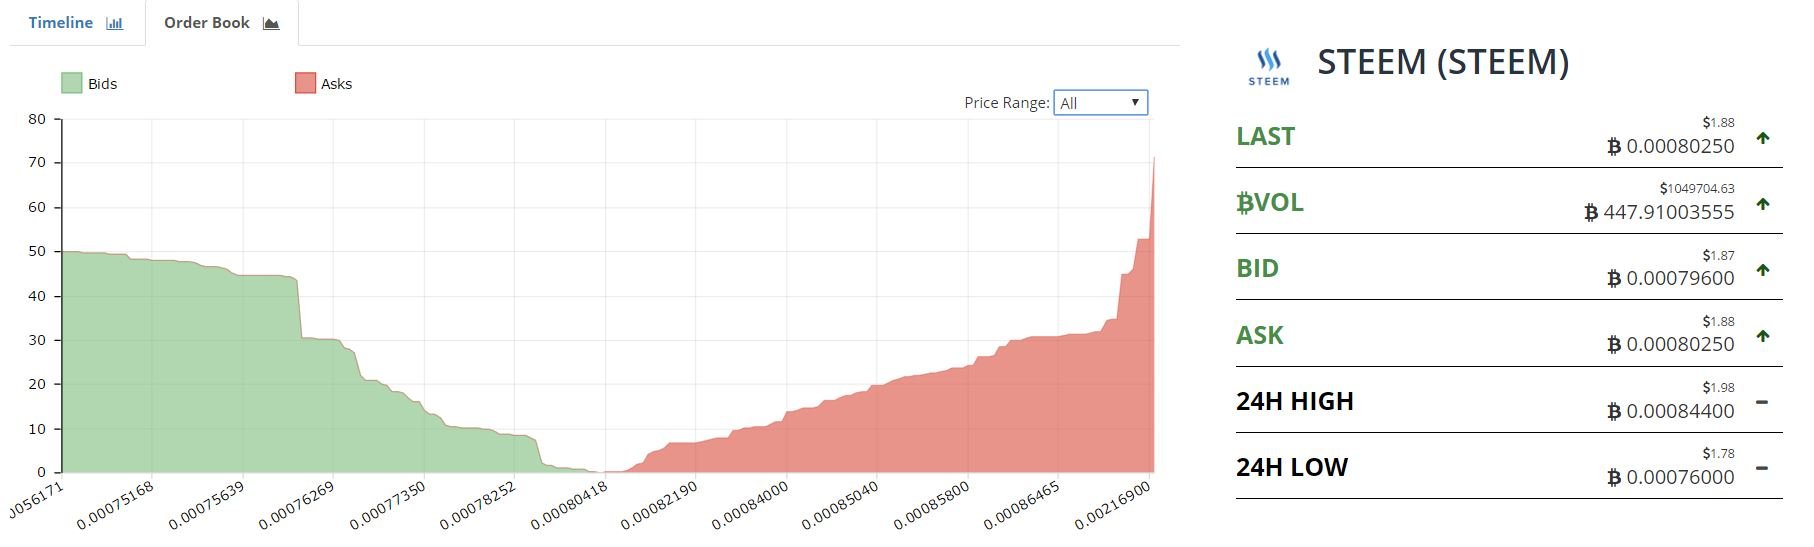
Task: Click the BVOL up arrow icon
Action: pyautogui.click(x=1762, y=204)
